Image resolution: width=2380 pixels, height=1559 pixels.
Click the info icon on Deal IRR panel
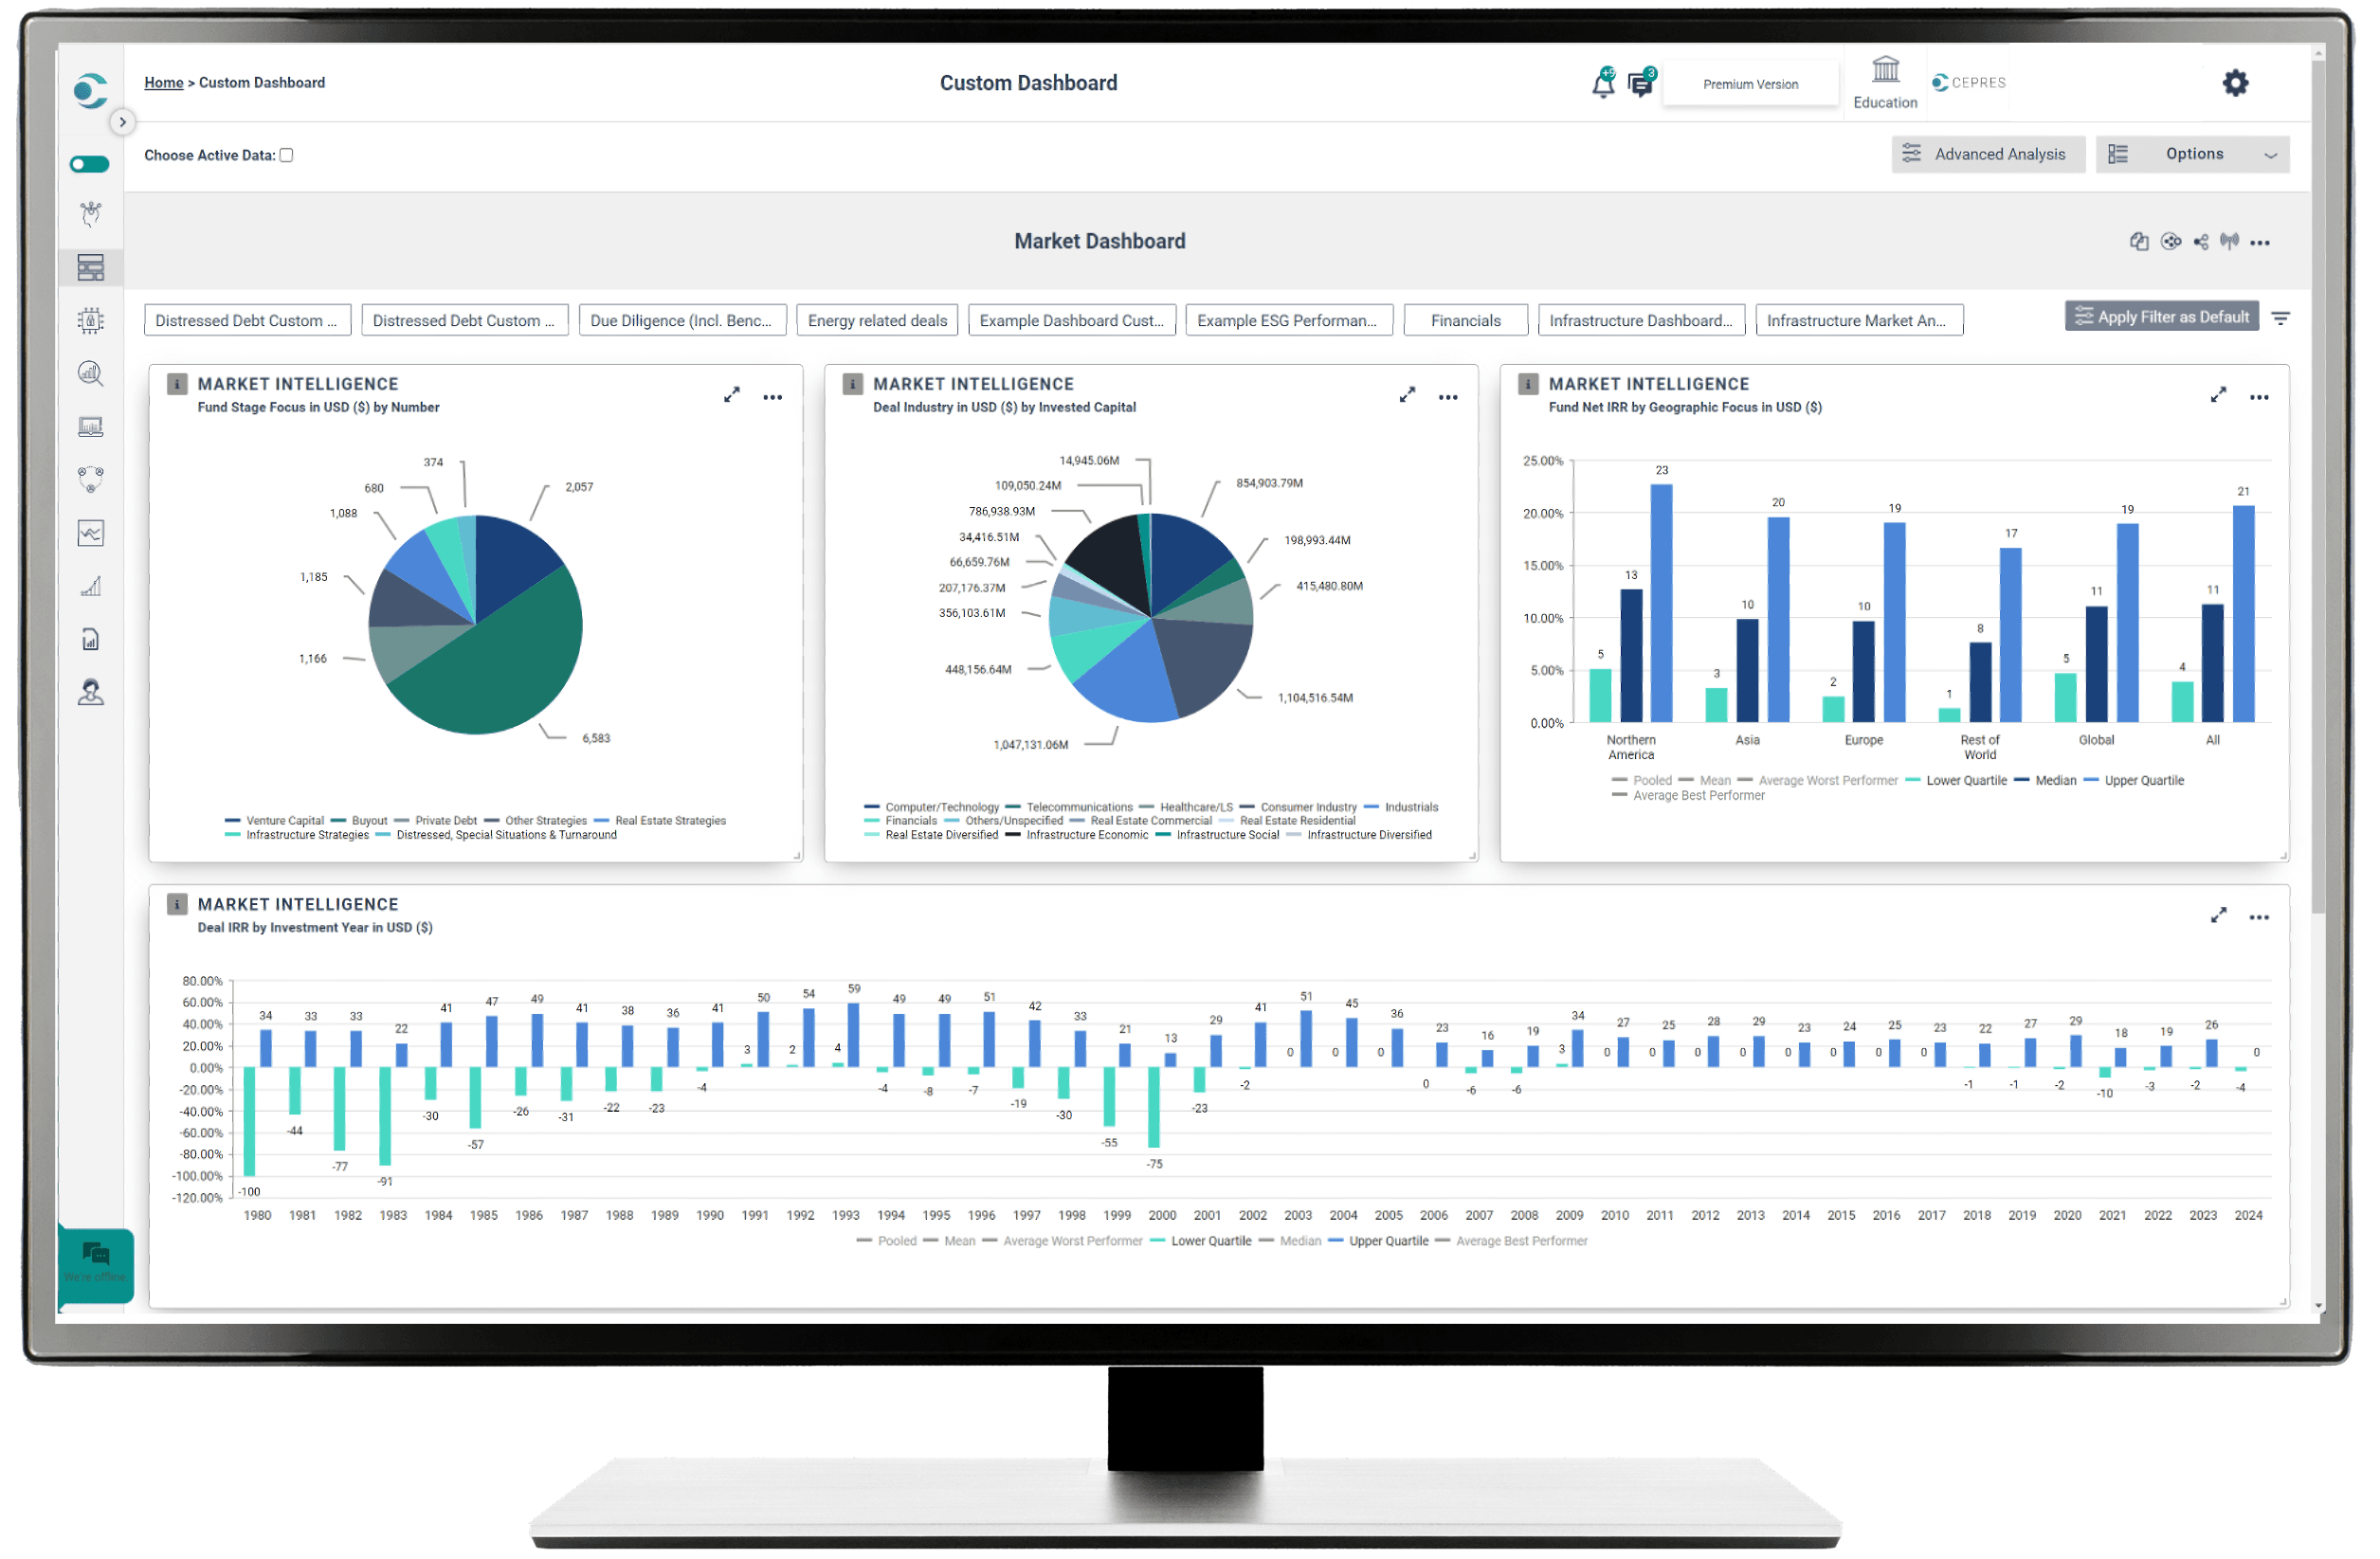point(177,904)
